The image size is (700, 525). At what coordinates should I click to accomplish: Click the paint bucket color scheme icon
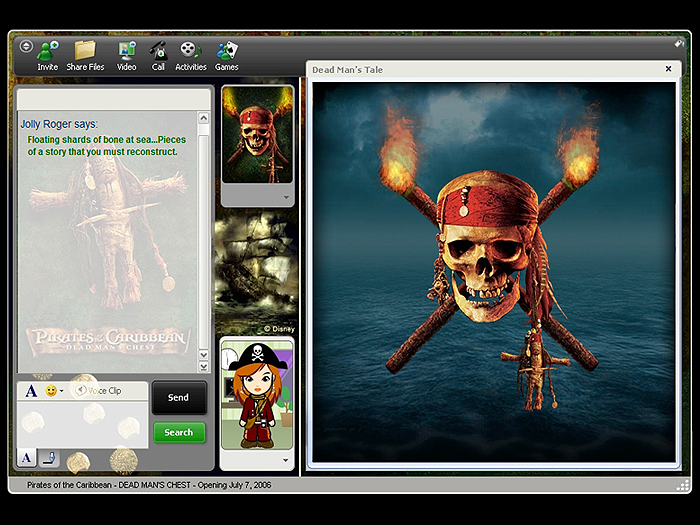click(680, 44)
